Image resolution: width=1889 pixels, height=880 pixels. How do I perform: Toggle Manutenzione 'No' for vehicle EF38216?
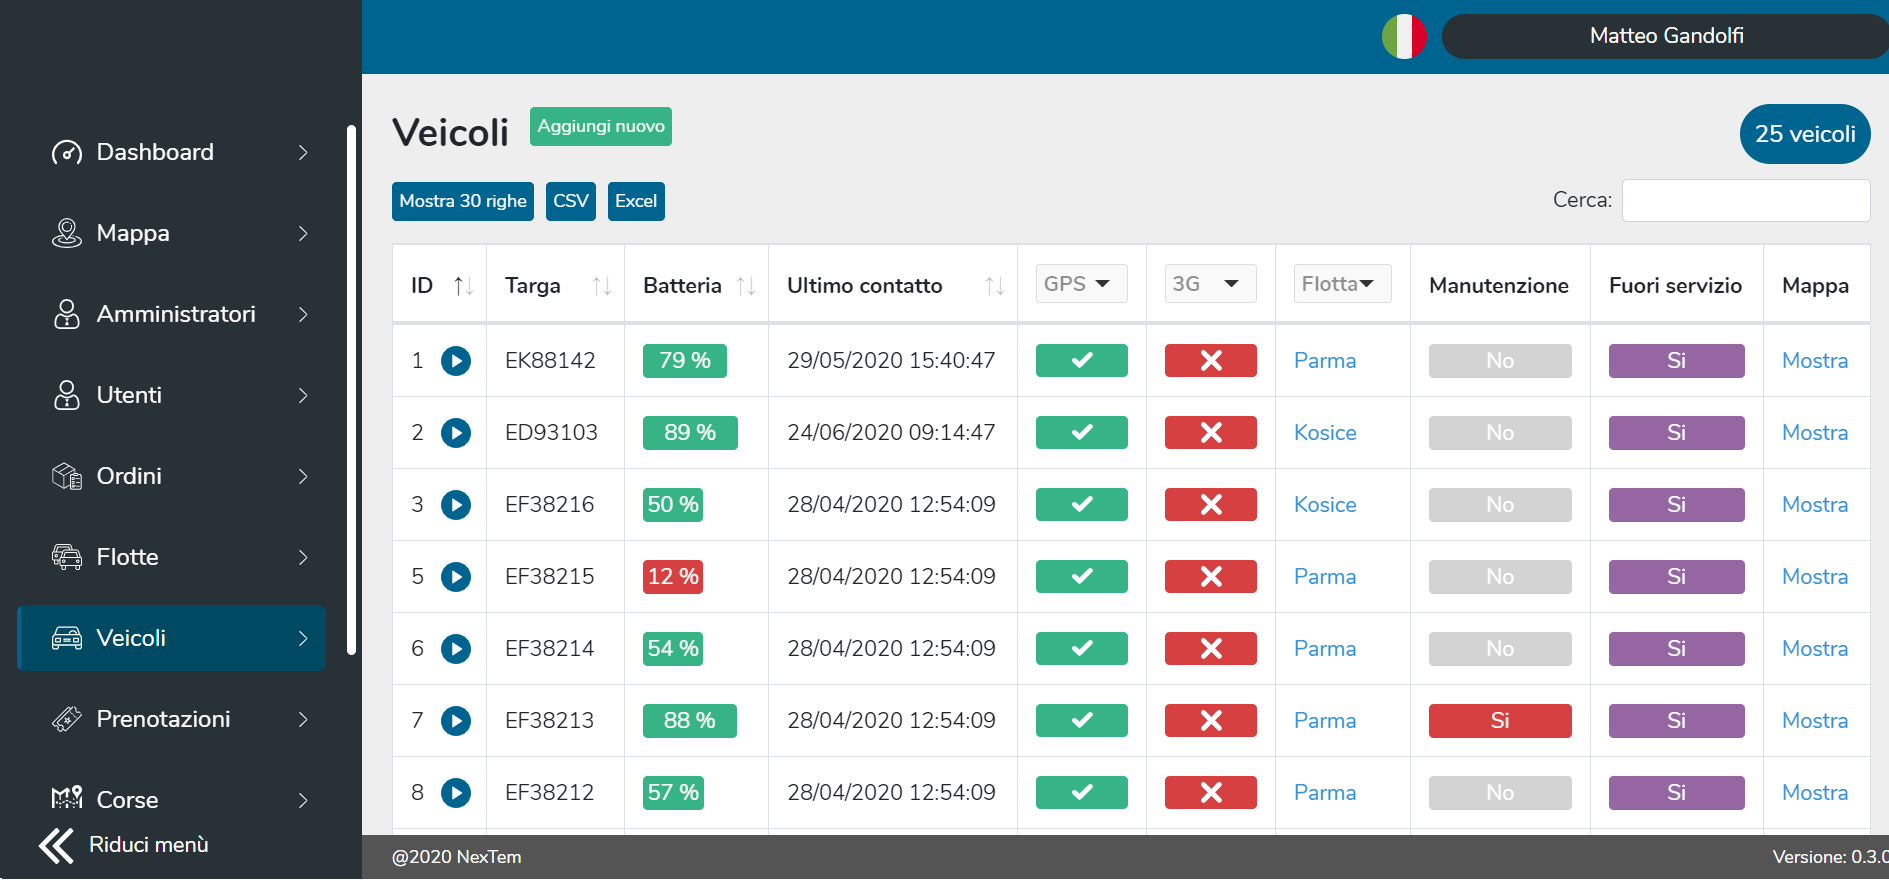point(1499,505)
